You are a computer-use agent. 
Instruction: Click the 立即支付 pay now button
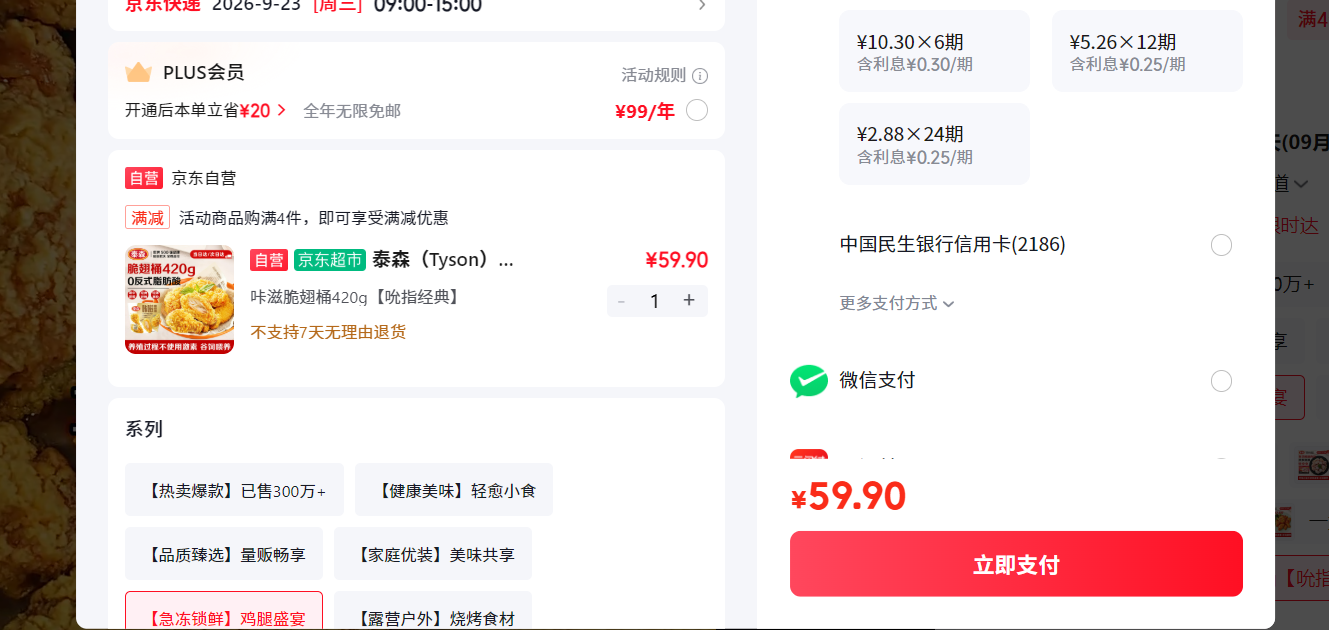(1016, 564)
